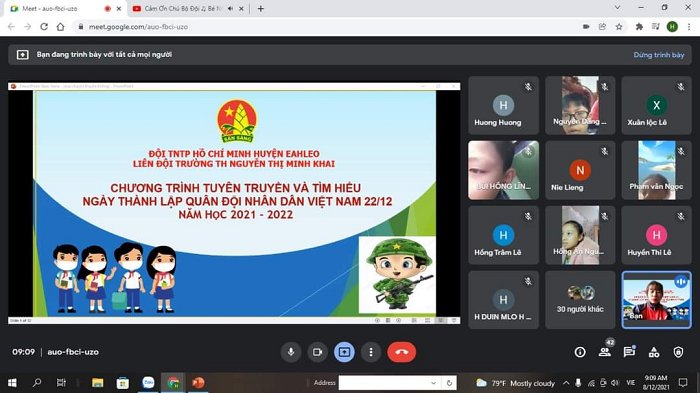Open weather widget 79°F Mostly cloudy
Image resolution: width=700 pixels, height=393 pixels.
(515, 383)
